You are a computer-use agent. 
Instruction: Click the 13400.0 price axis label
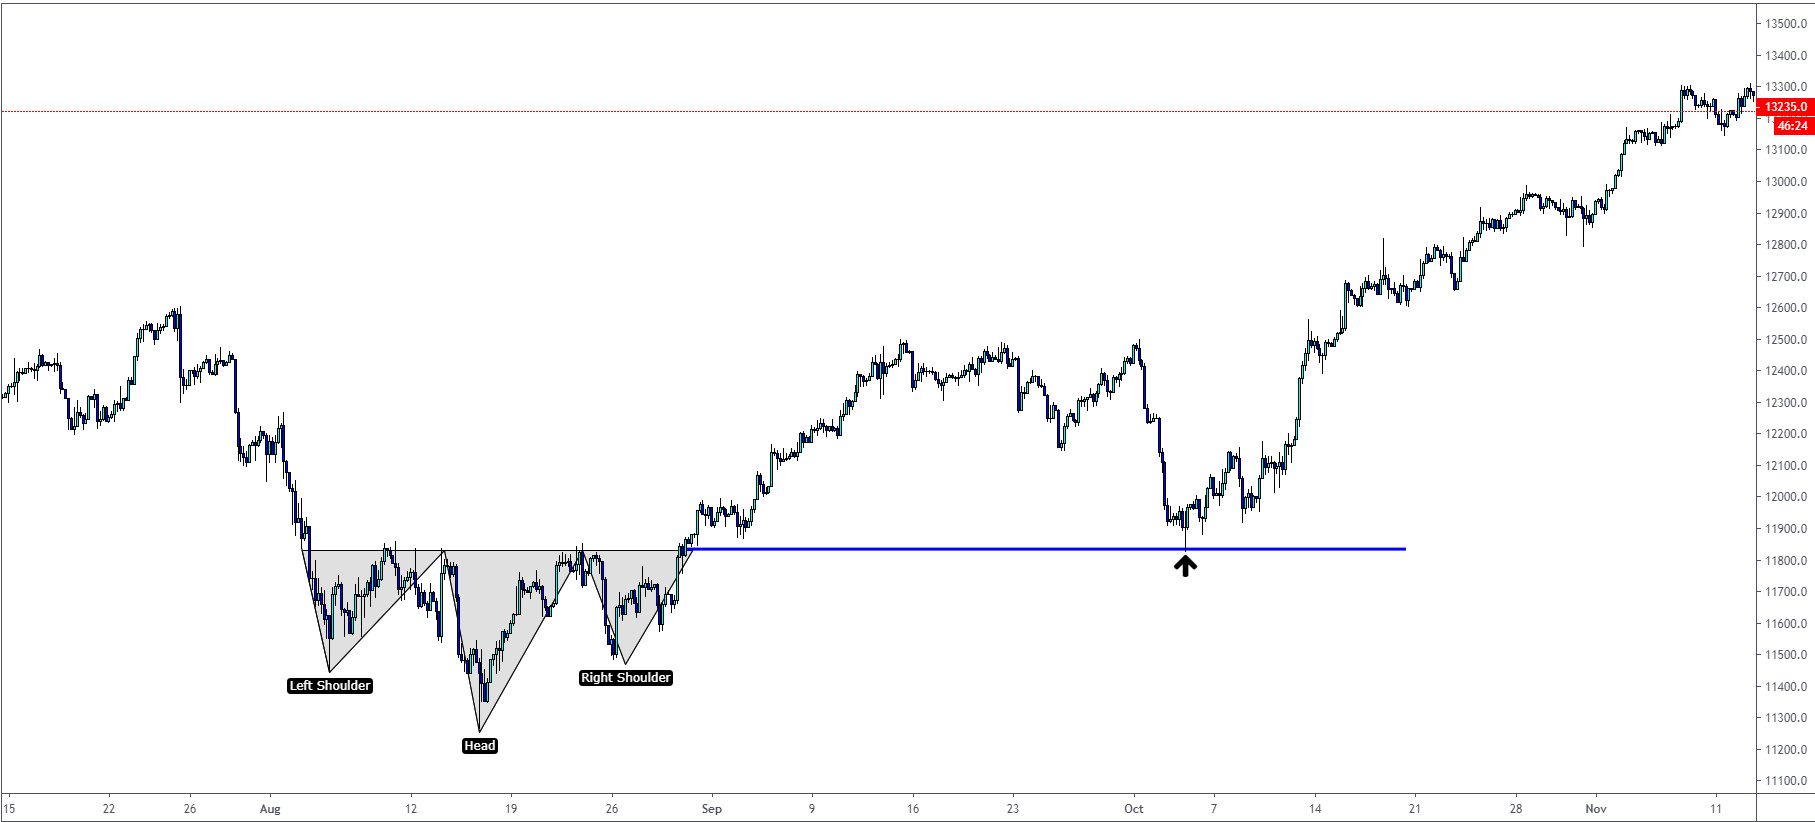(1786, 56)
